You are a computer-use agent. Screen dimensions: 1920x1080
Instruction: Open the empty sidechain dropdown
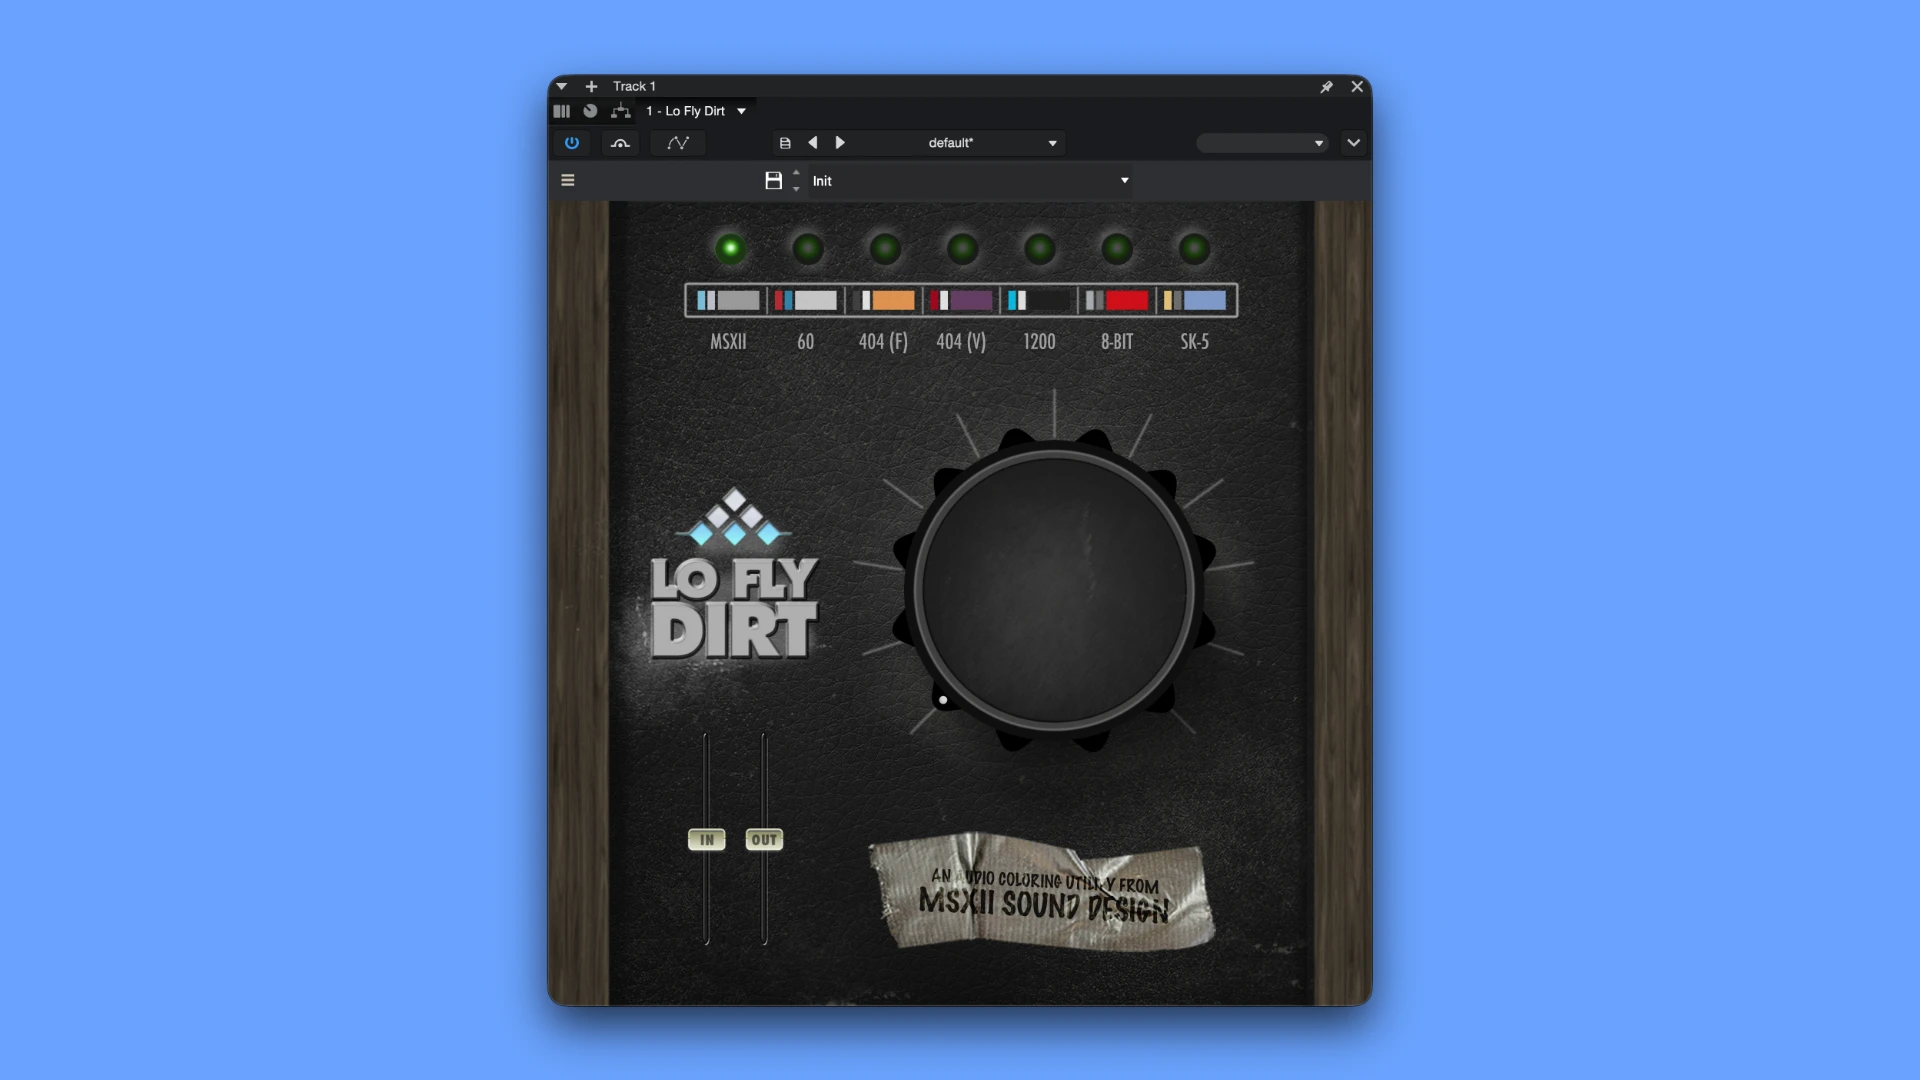1262,143
